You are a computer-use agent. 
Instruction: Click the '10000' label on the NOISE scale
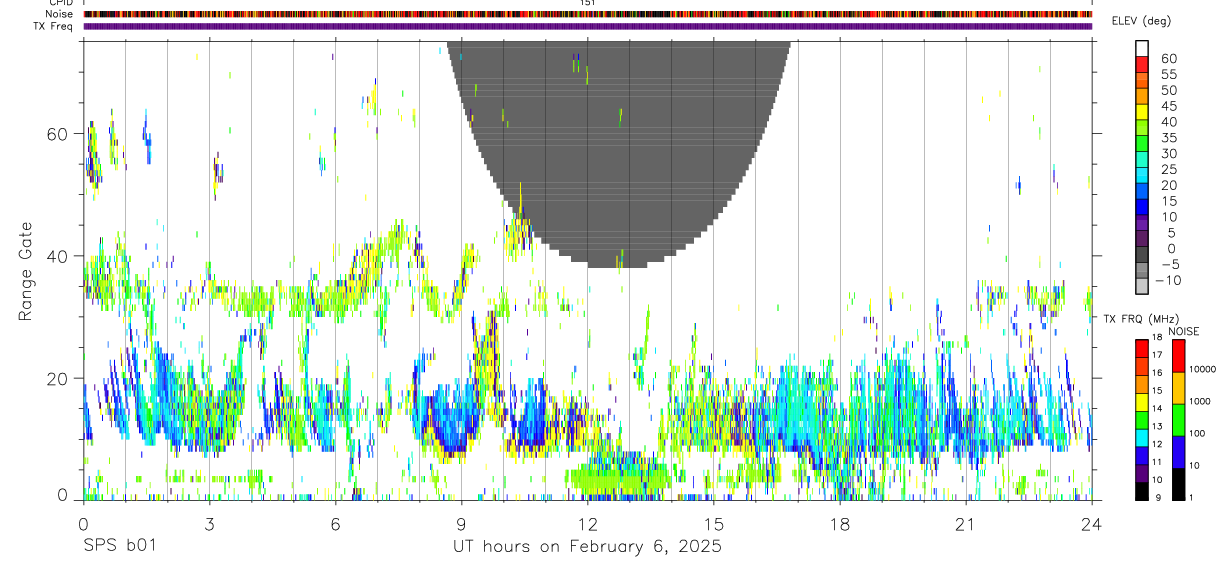pyautogui.click(x=1202, y=369)
